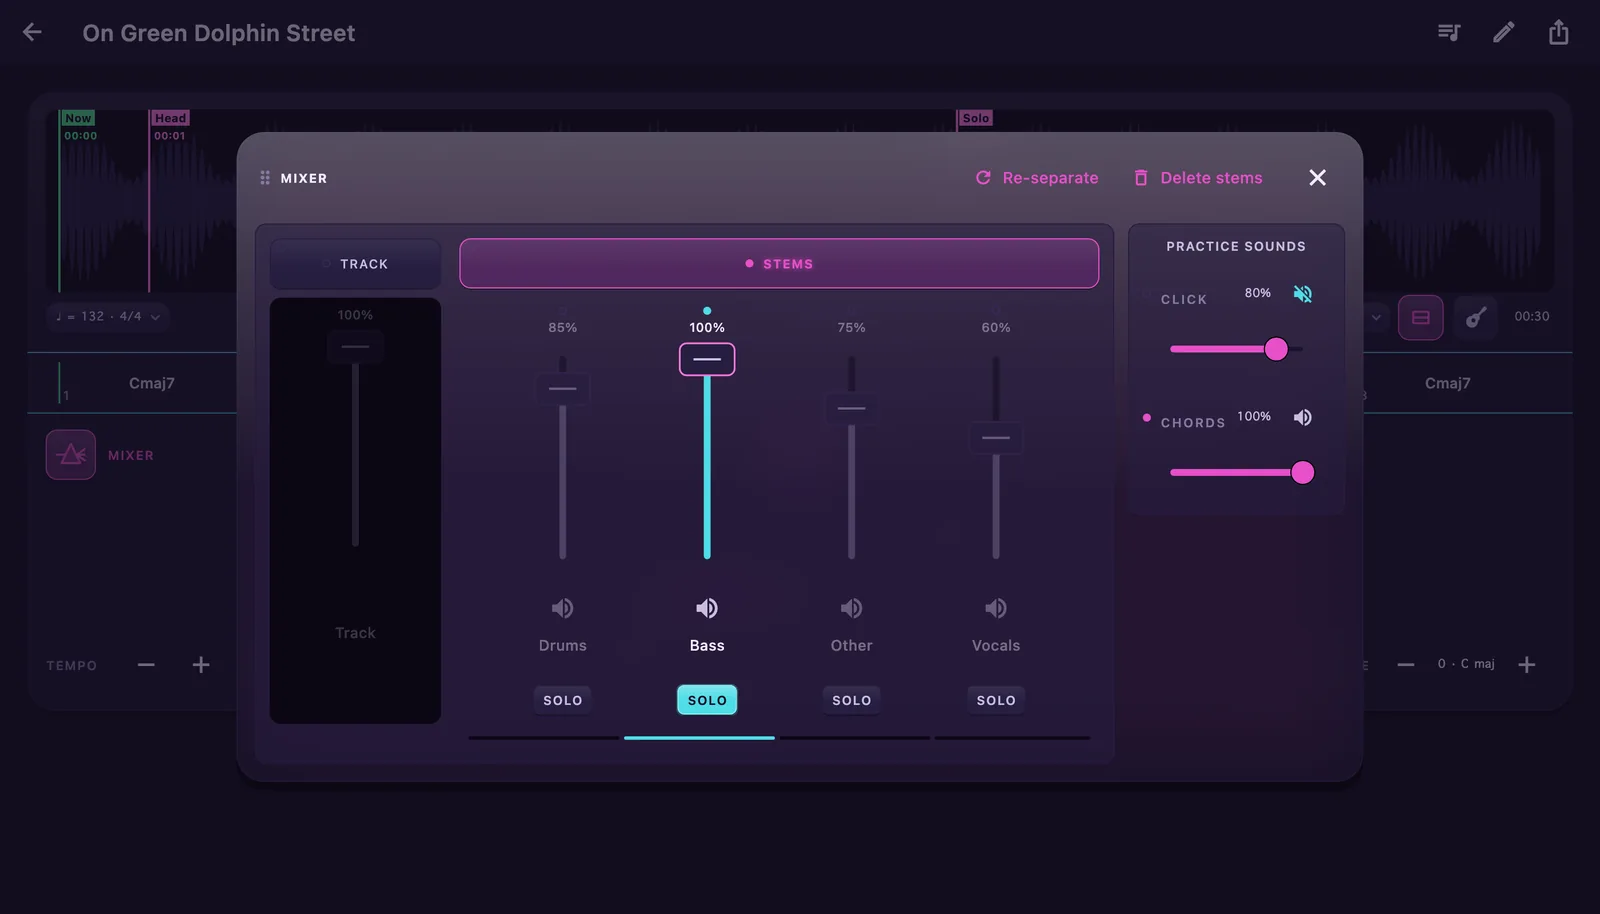Lower the key with minus button
Viewport: 1600px width, 914px height.
pos(1406,665)
